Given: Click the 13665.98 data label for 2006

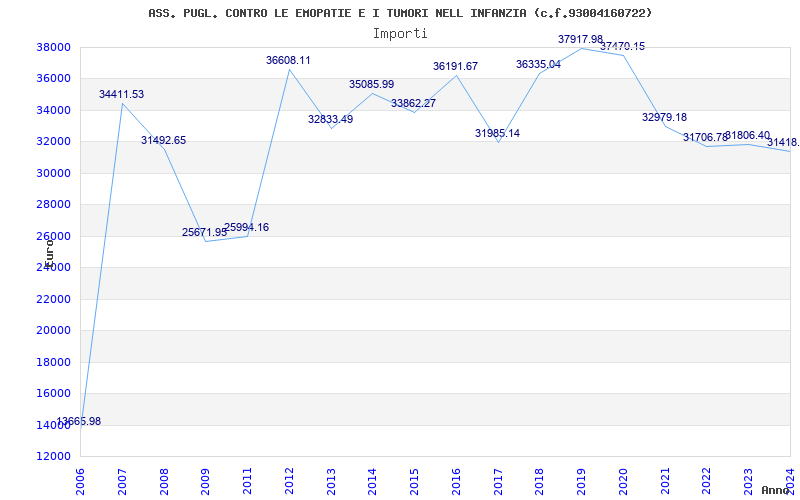Looking at the screenshot, I should tap(79, 421).
